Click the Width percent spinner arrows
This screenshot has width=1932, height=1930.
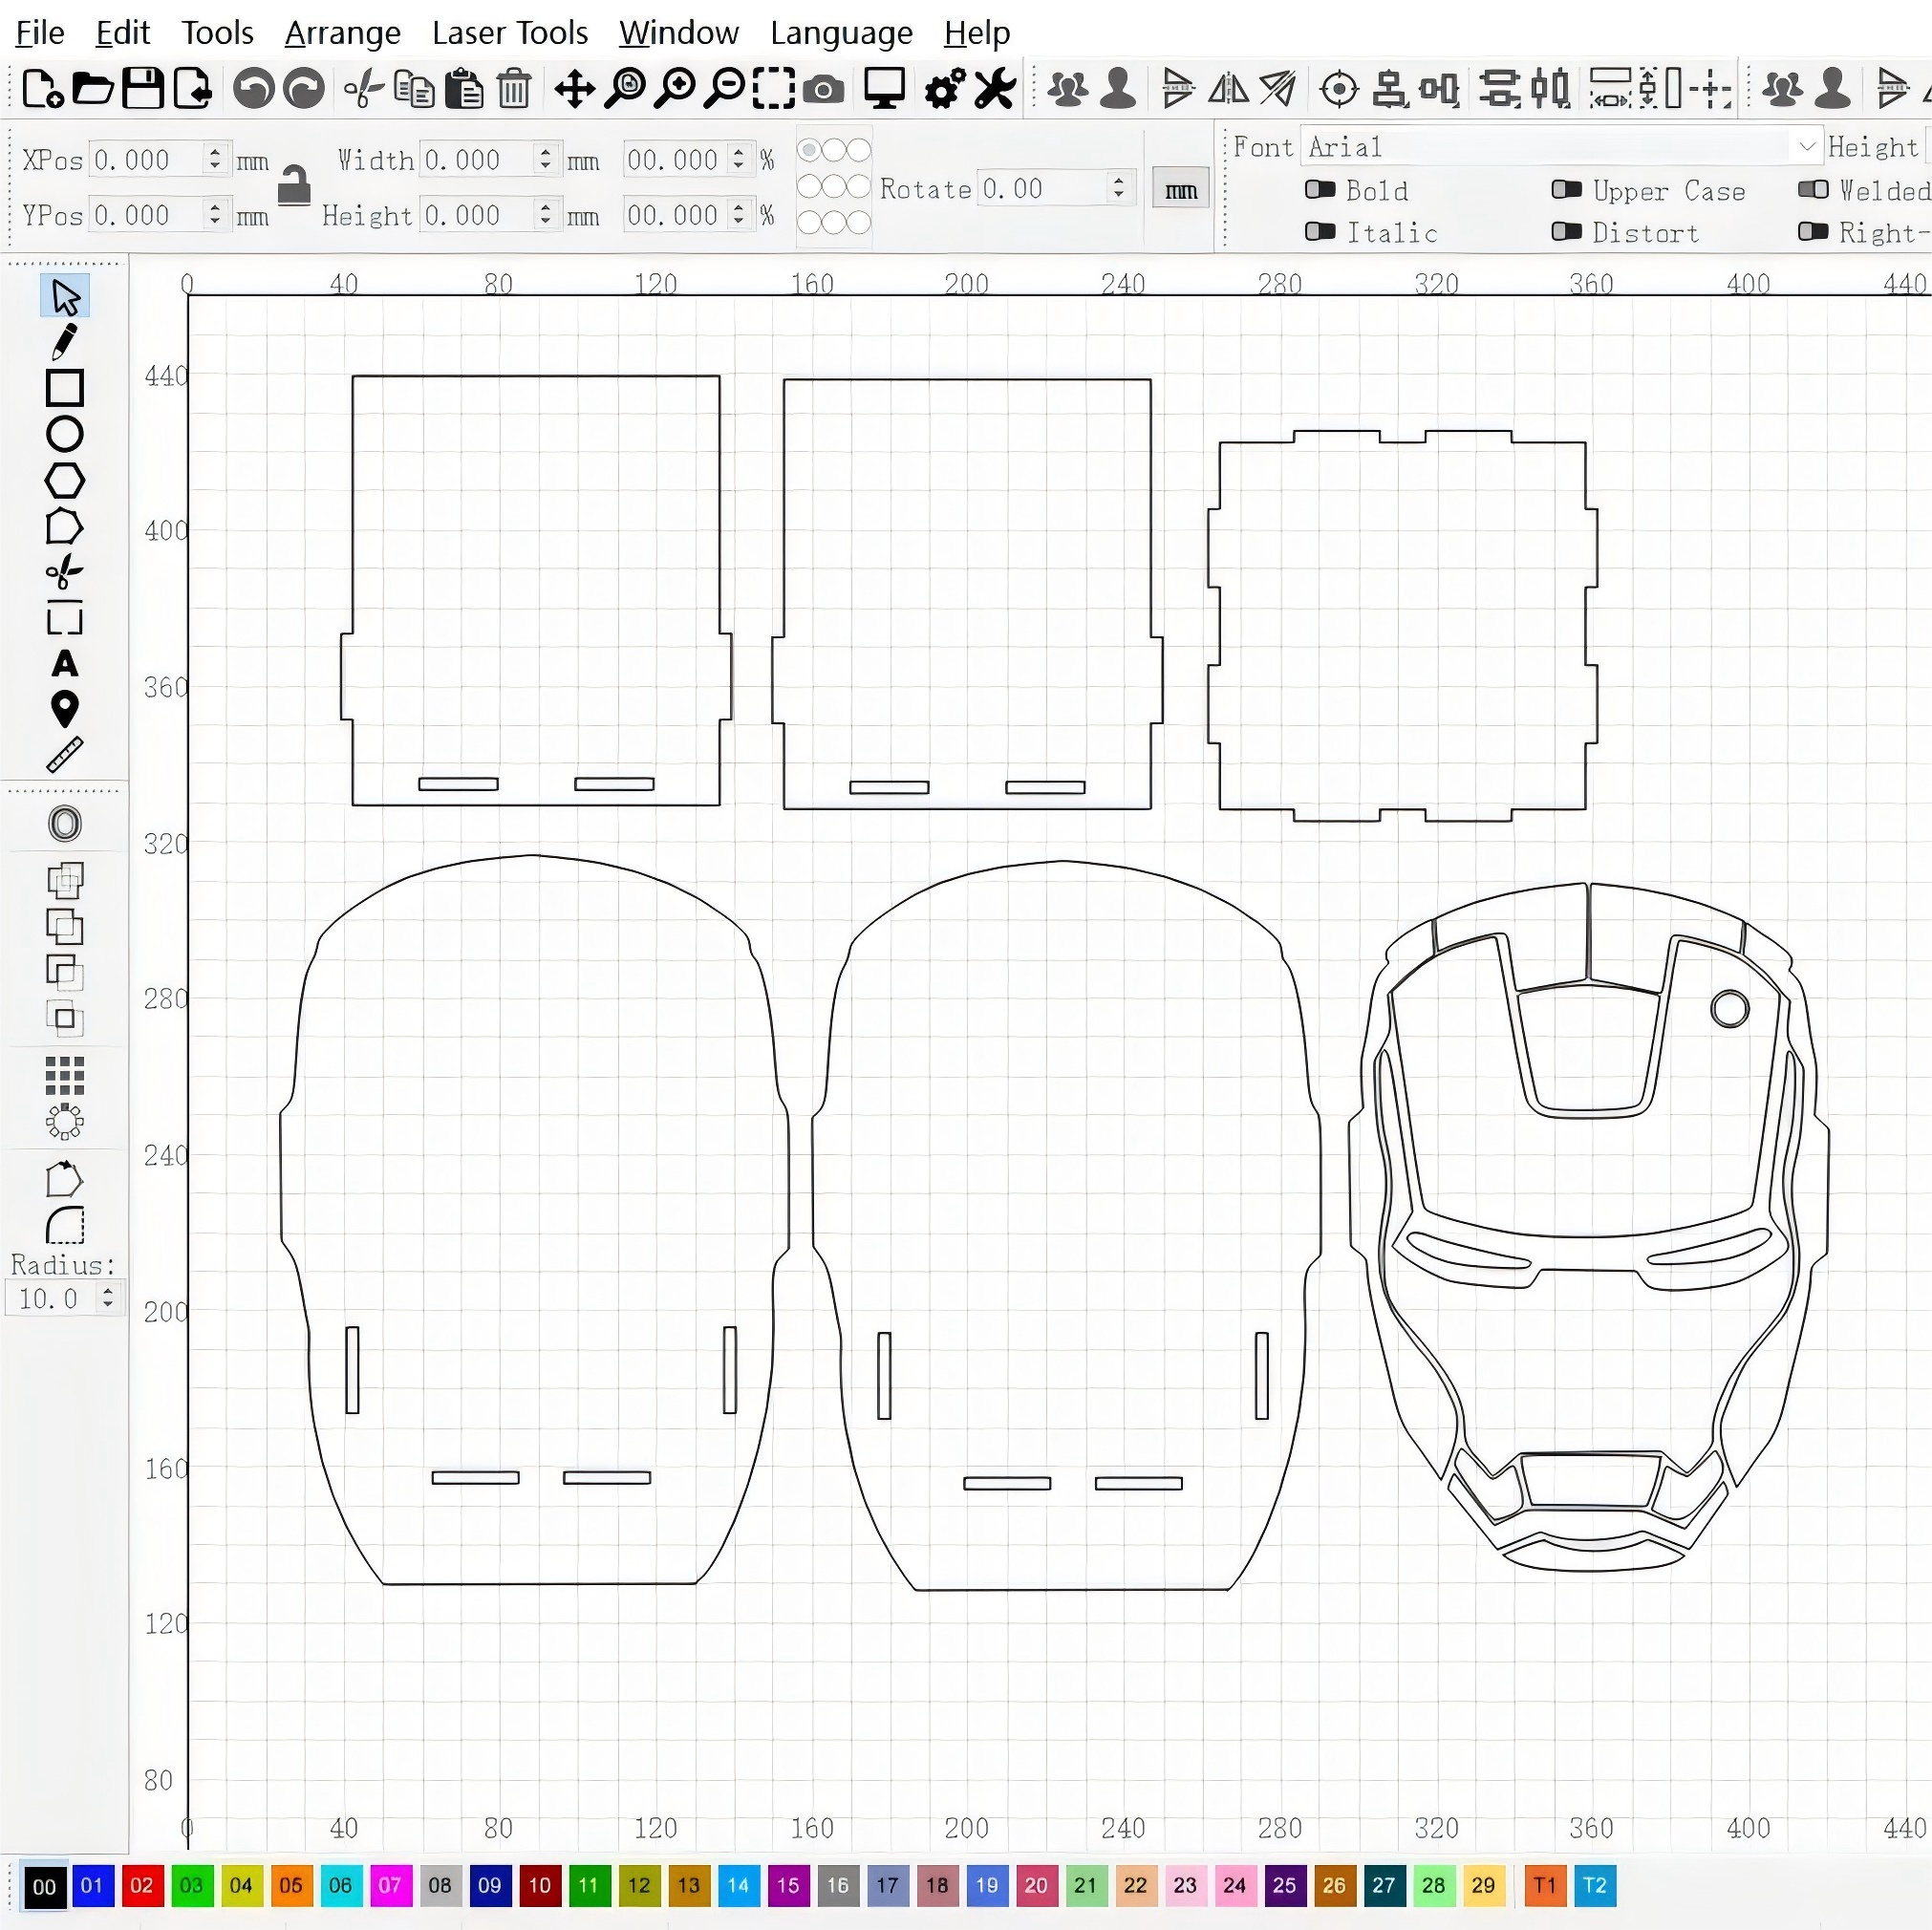point(739,159)
